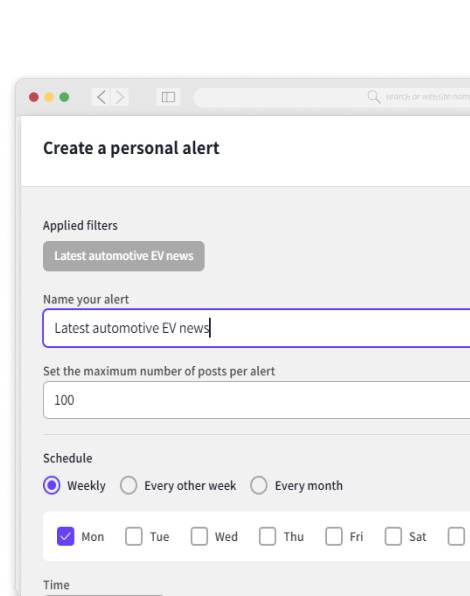Close the window with the red button
Screen dimensions: 470x596
[34, 97]
